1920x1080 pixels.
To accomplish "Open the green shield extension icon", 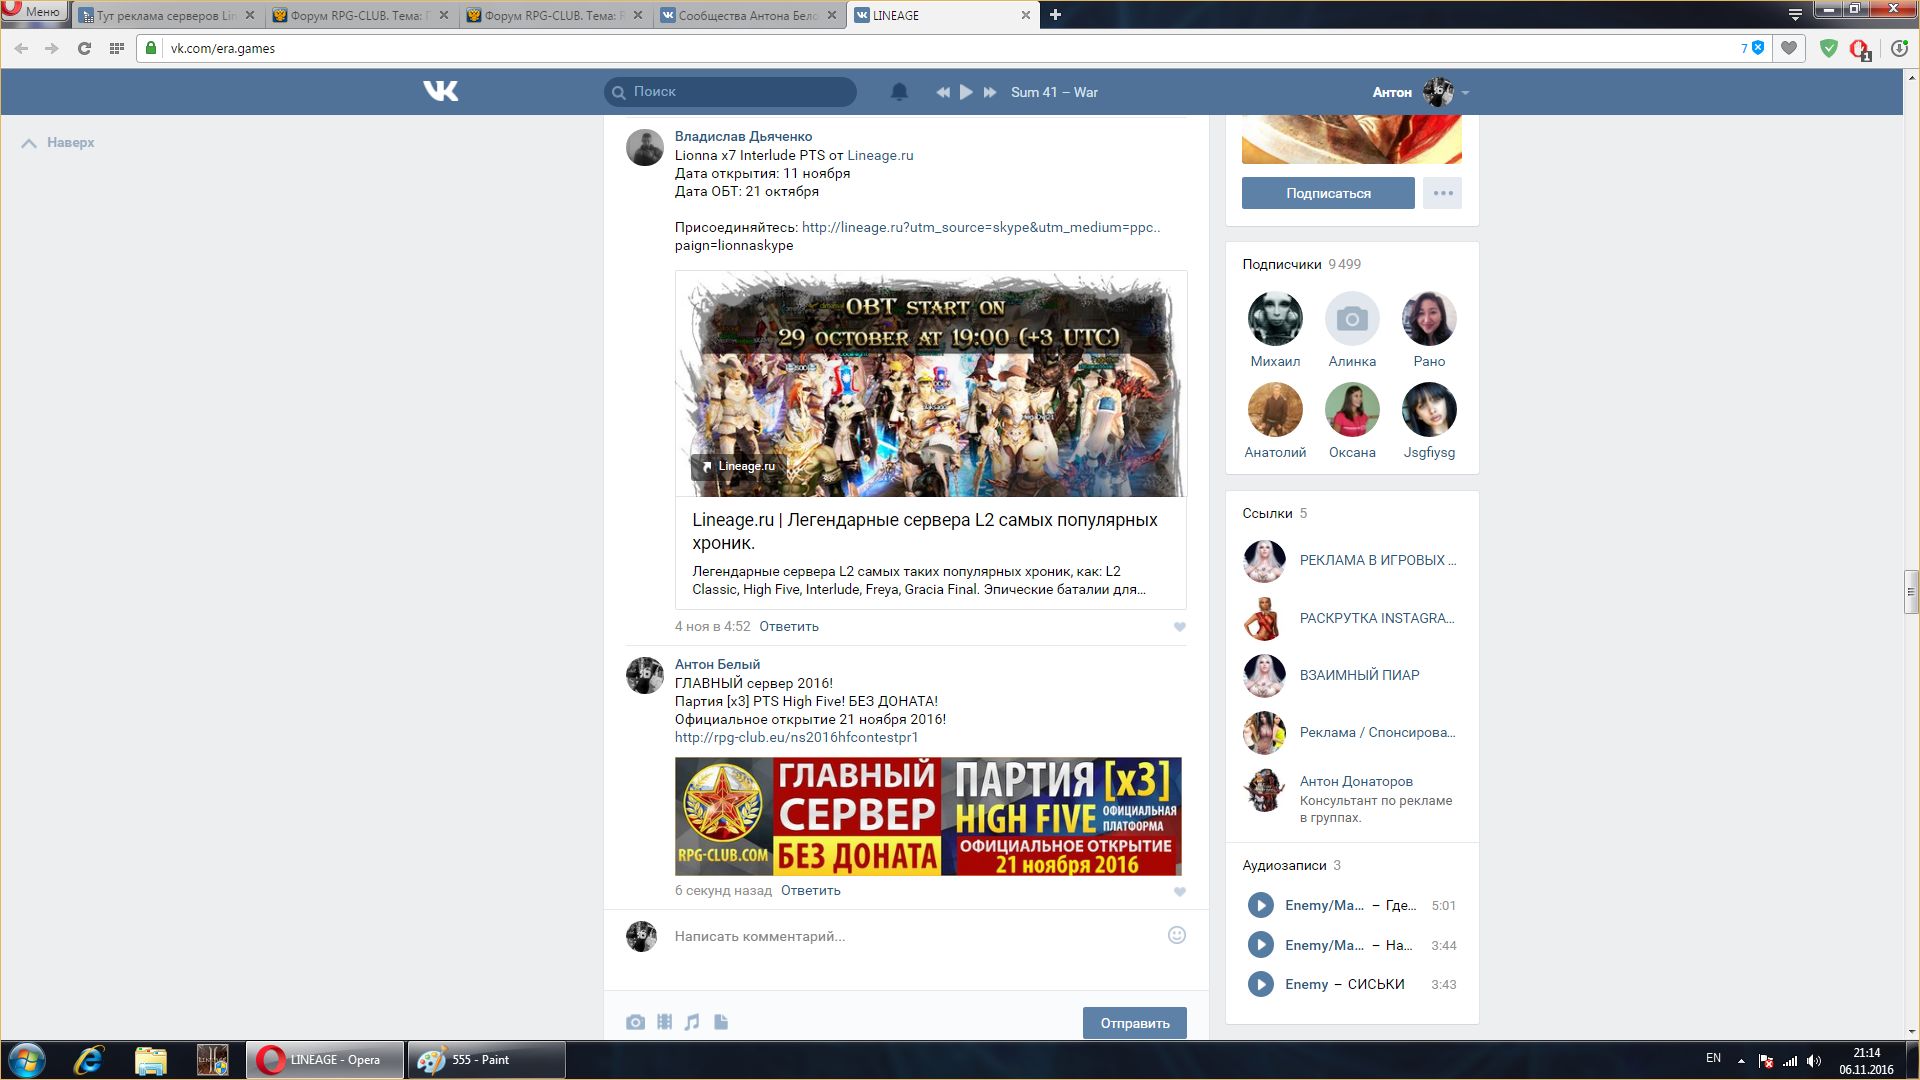I will (1828, 48).
